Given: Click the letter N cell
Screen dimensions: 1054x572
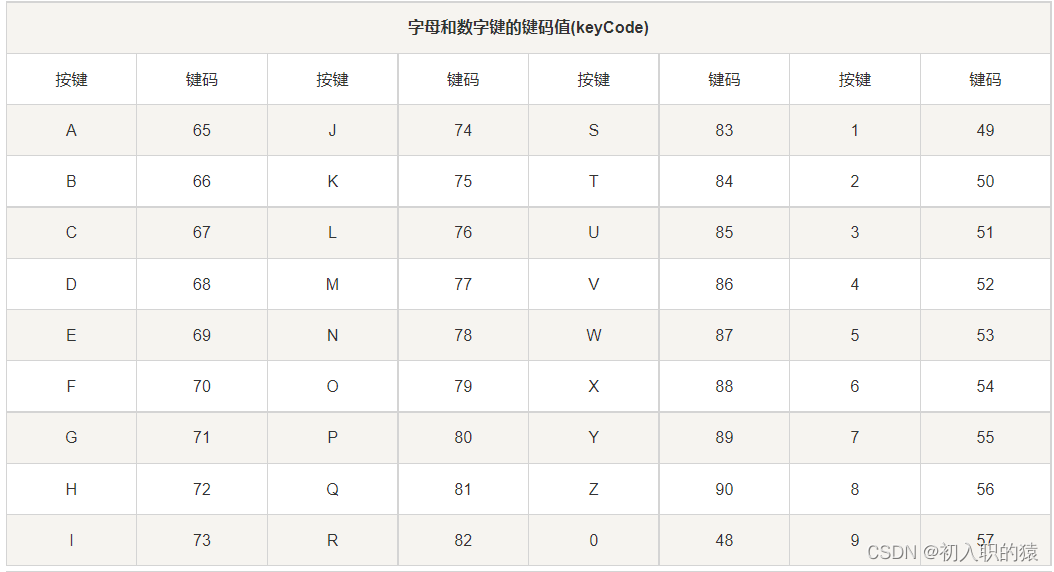Looking at the screenshot, I should click(x=333, y=335).
